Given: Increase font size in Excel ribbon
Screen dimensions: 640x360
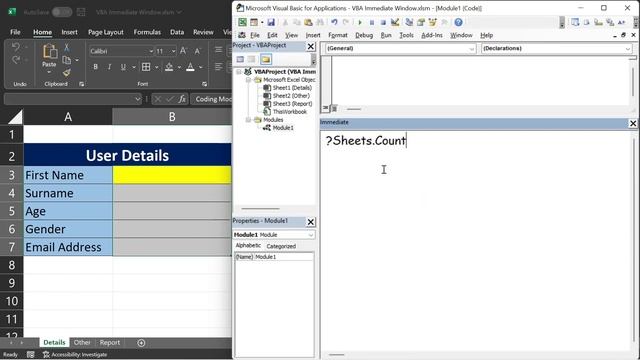Looking at the screenshot, I should pyautogui.click(x=183, y=51).
